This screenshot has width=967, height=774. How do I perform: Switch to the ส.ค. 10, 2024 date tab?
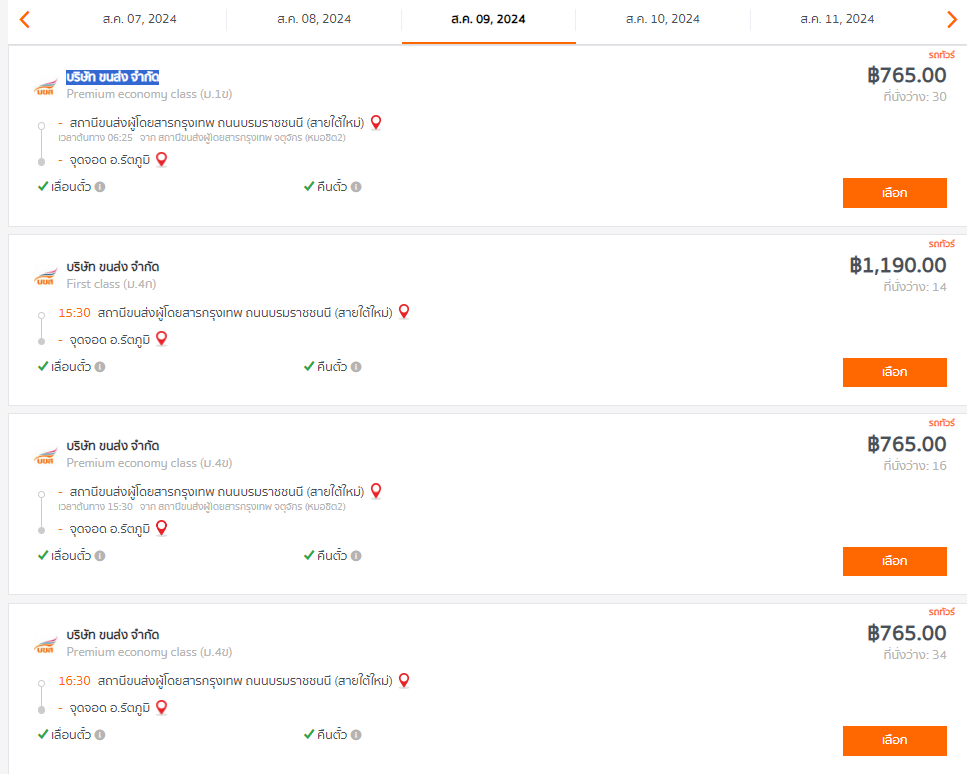tap(663, 19)
